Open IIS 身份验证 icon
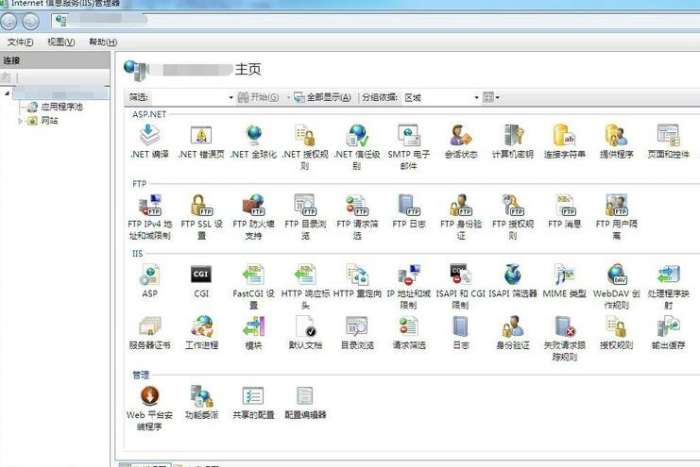The image size is (700, 467). [513, 333]
